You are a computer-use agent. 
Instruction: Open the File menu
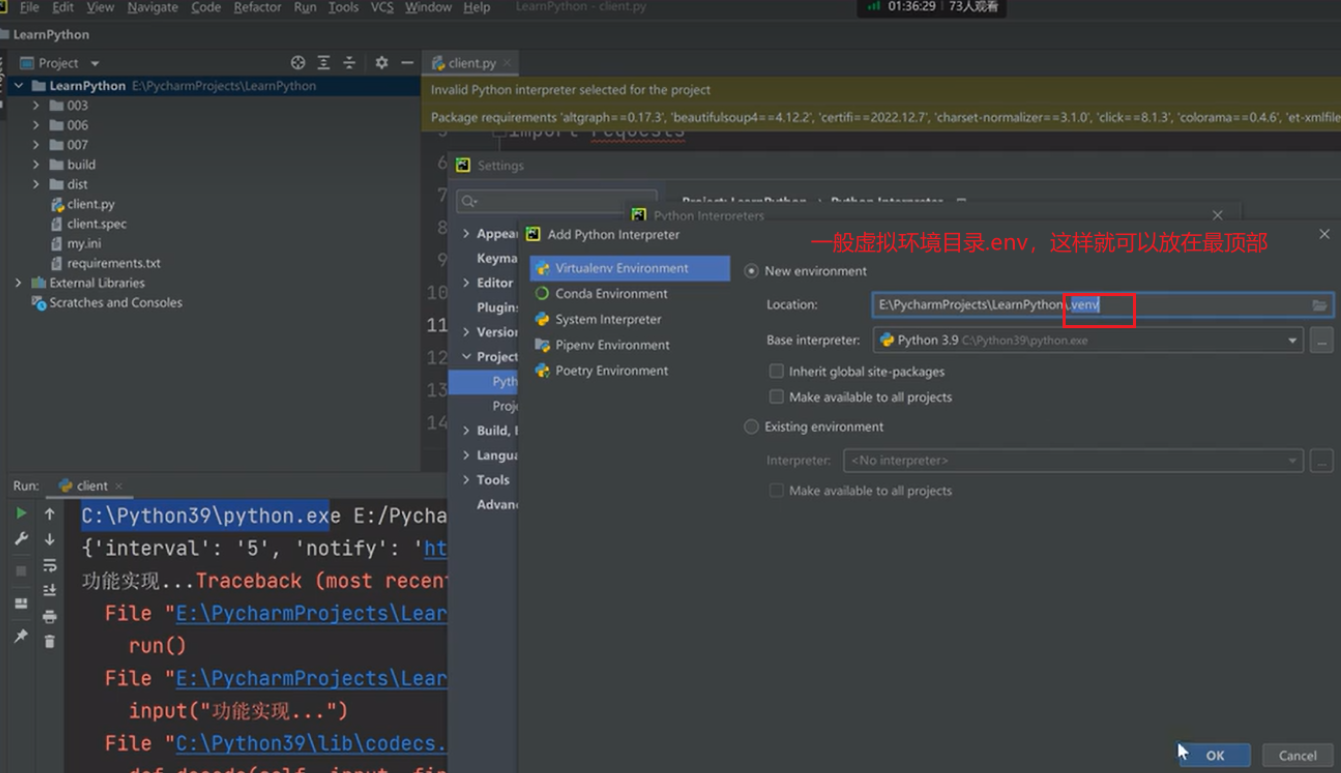tap(29, 7)
